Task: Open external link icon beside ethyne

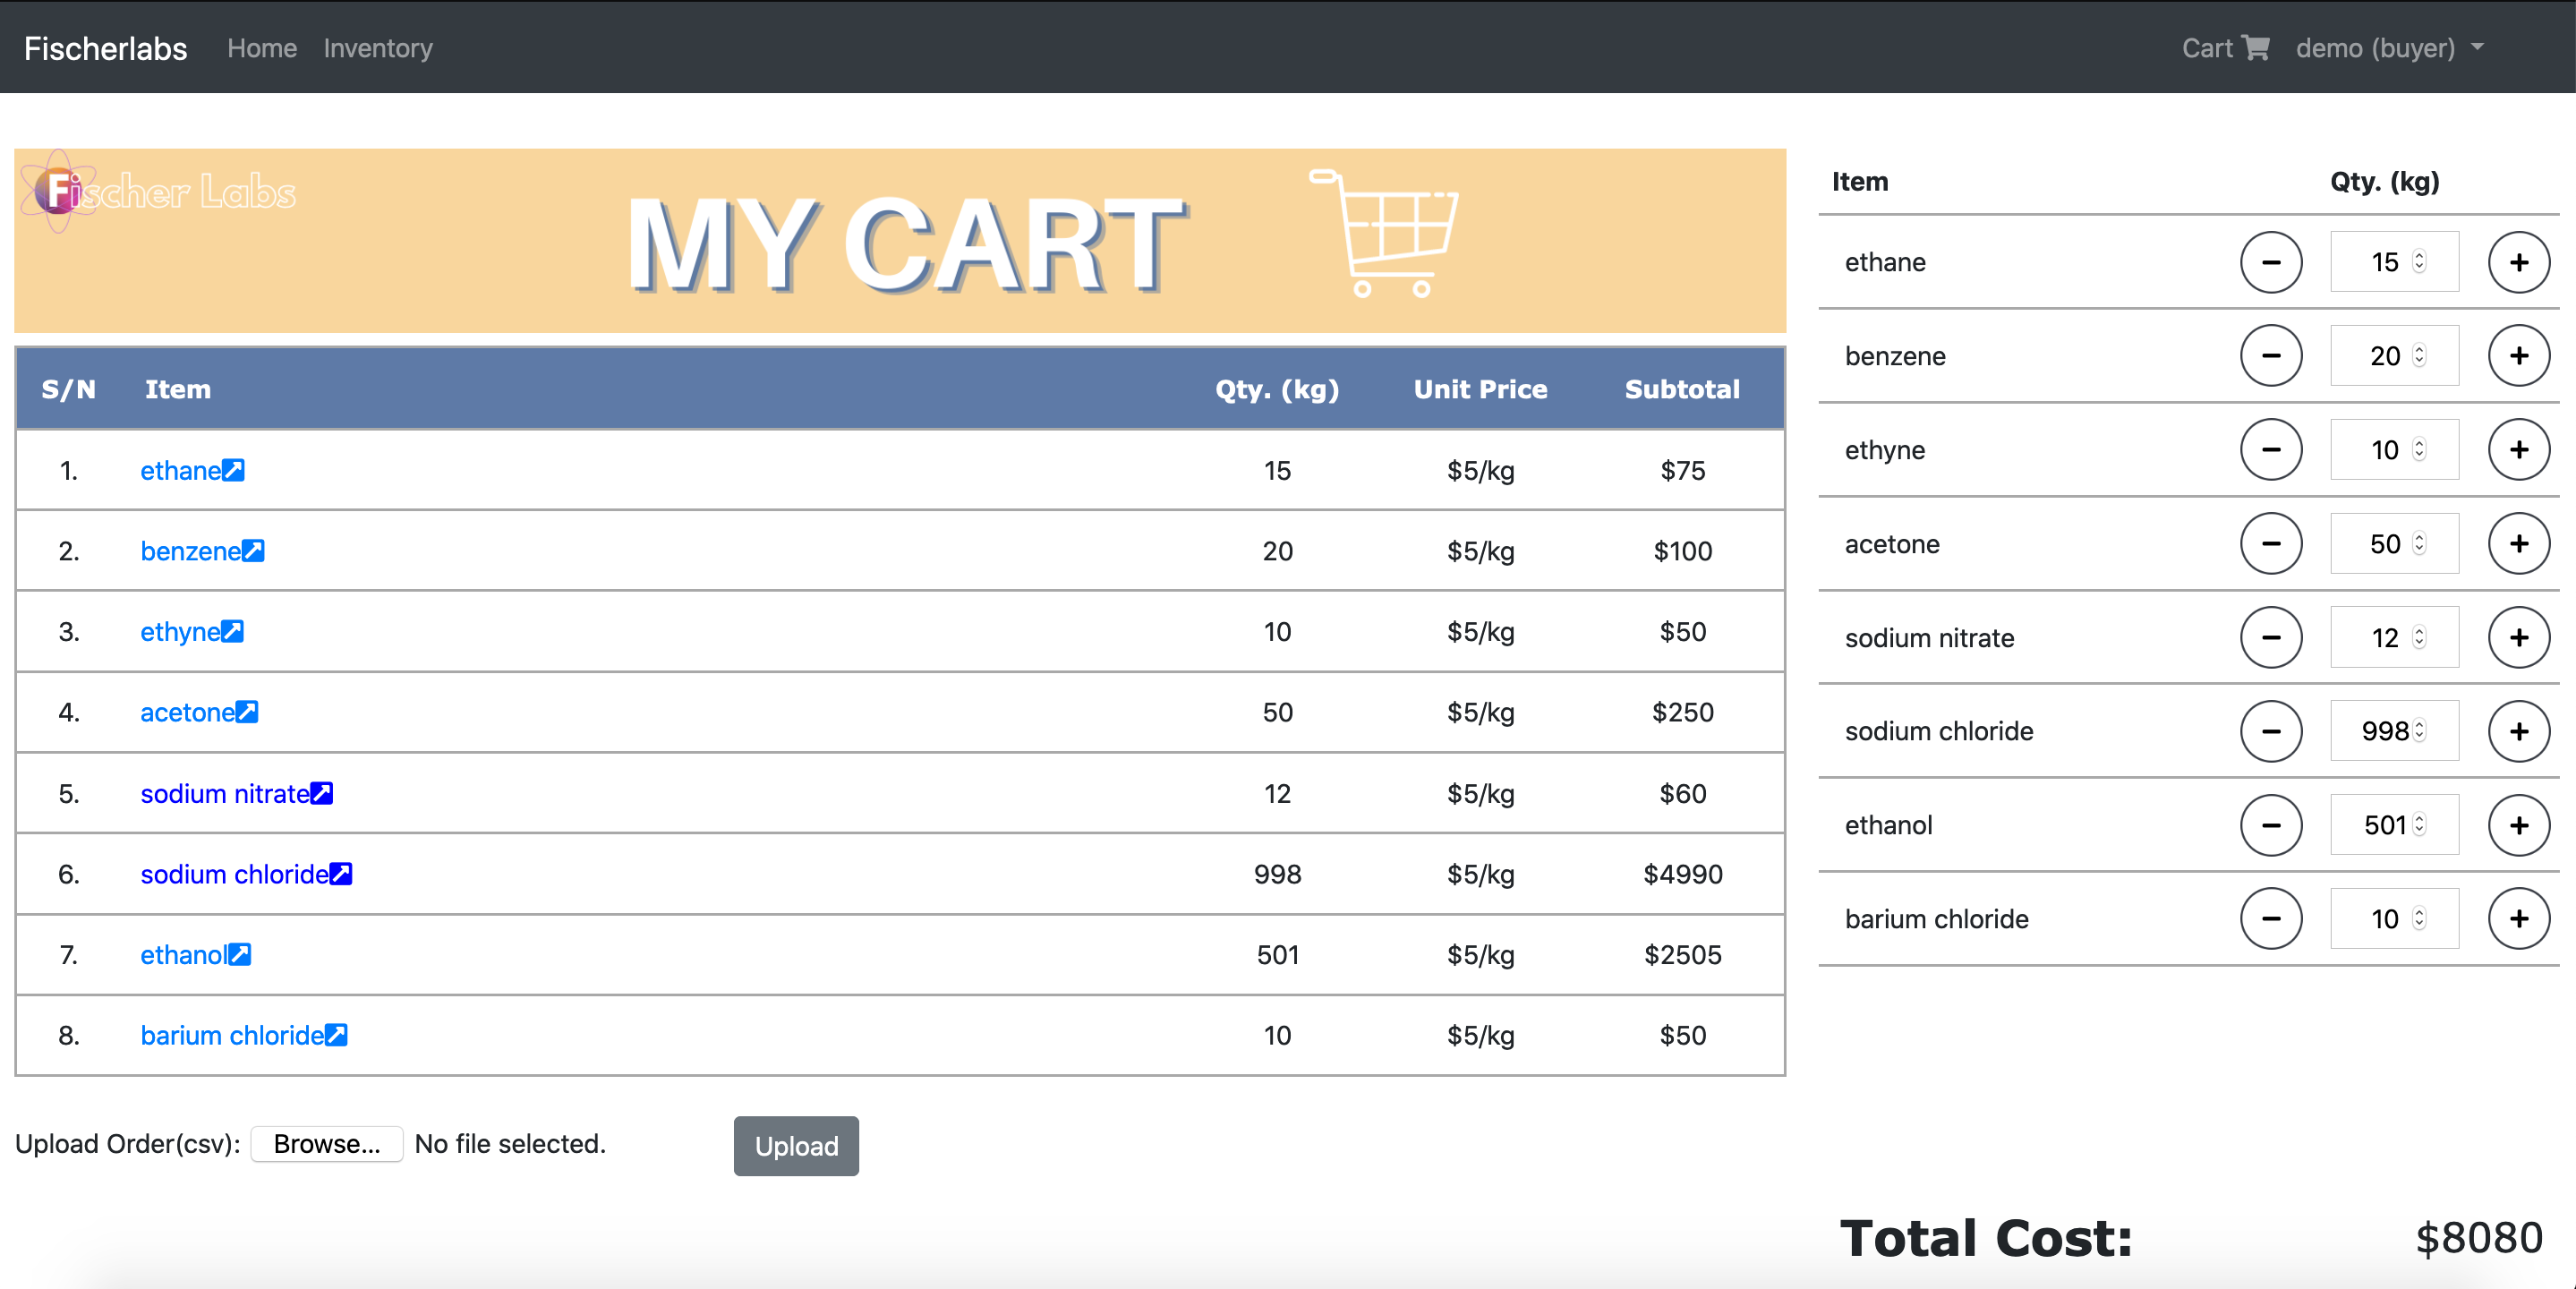Action: click(x=233, y=632)
